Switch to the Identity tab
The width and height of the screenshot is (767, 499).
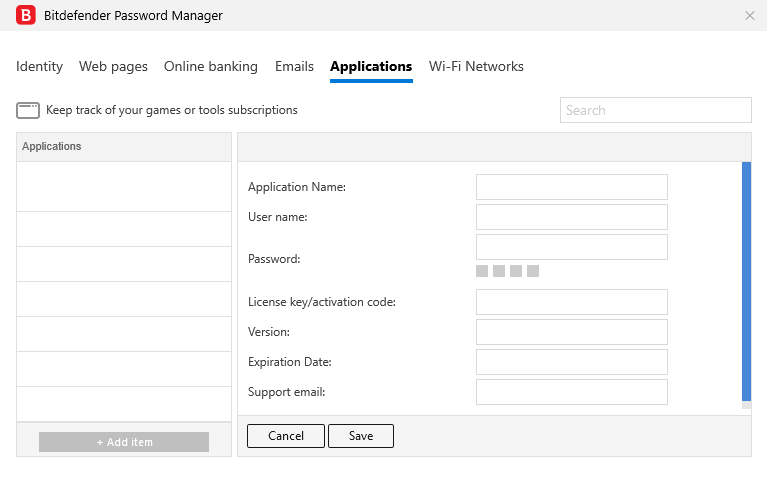[39, 66]
